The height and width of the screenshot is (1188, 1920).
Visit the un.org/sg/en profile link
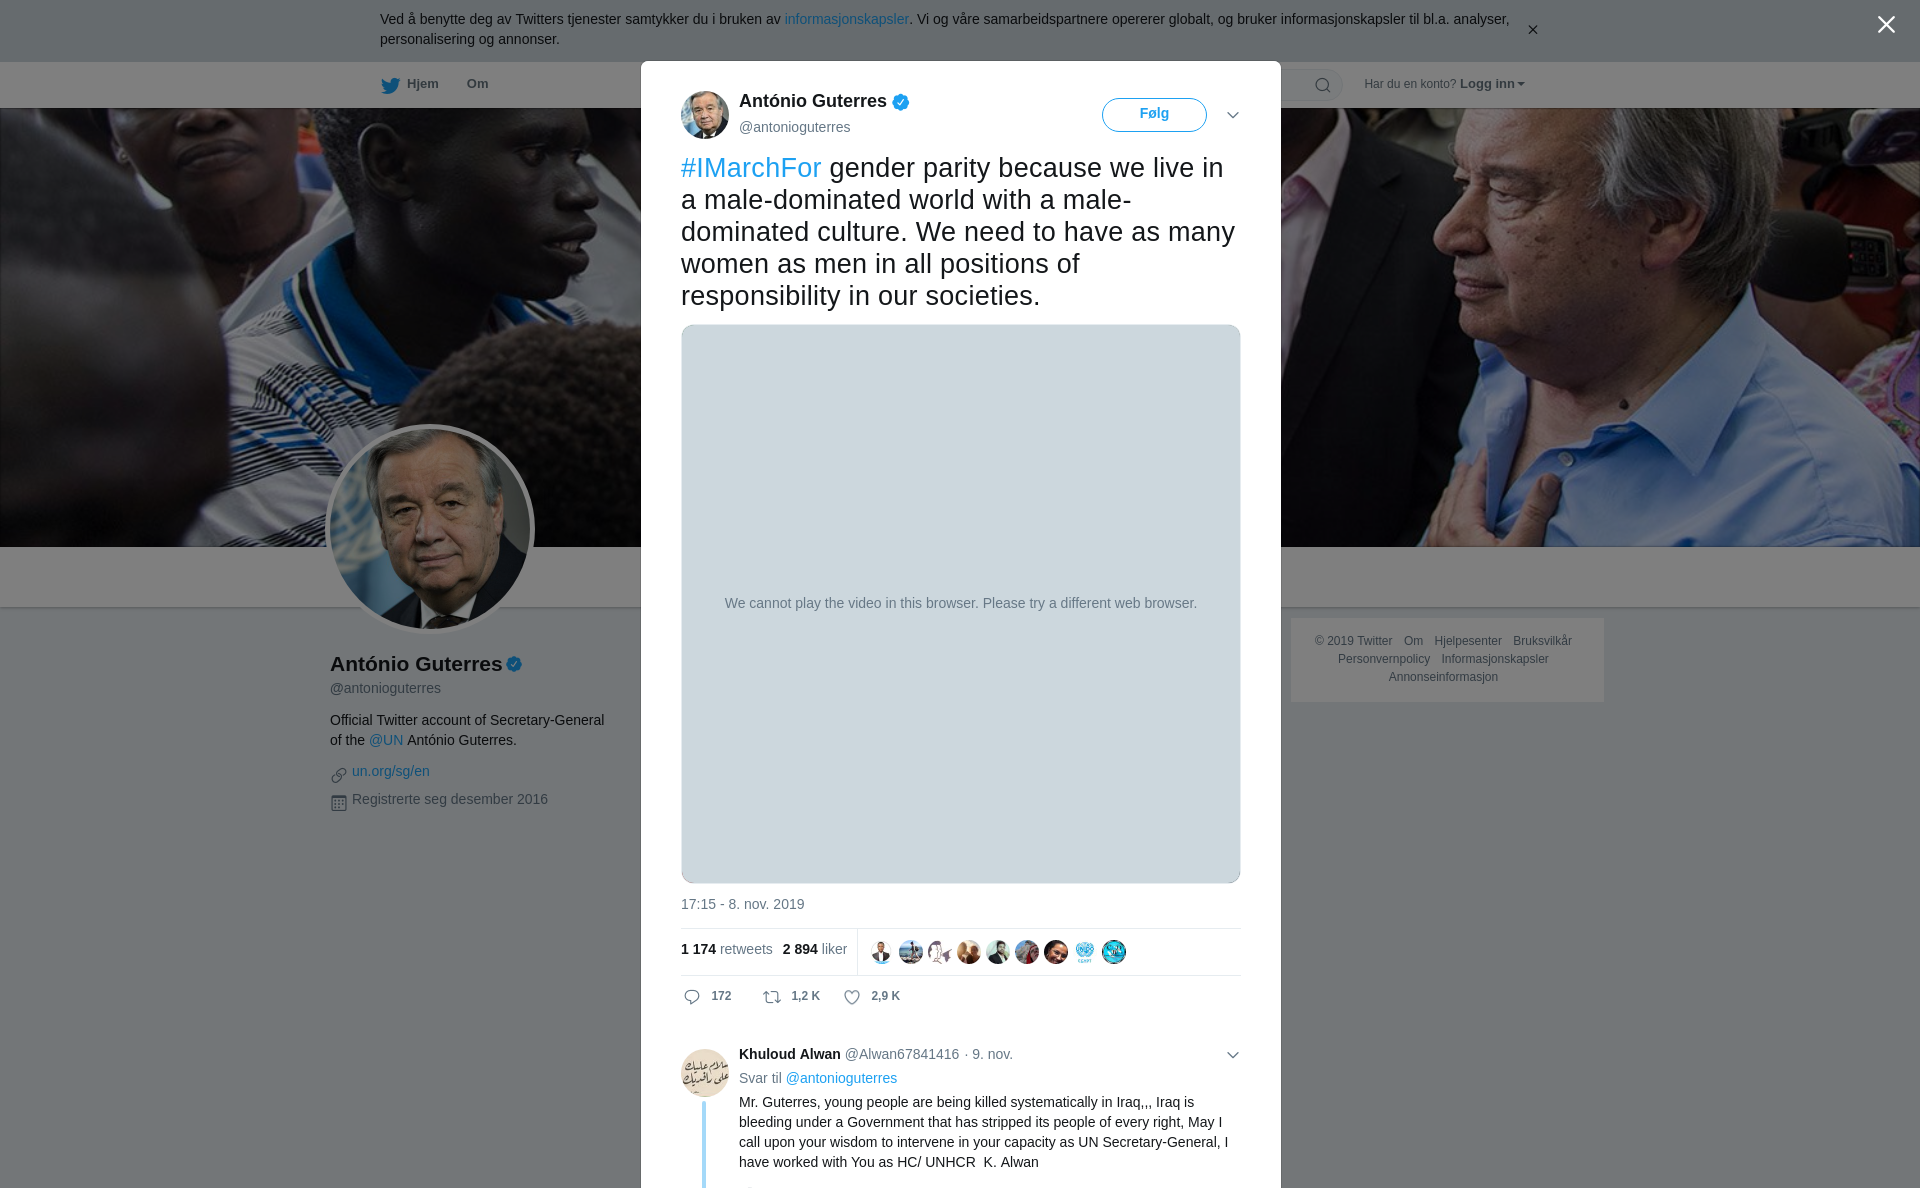click(391, 771)
